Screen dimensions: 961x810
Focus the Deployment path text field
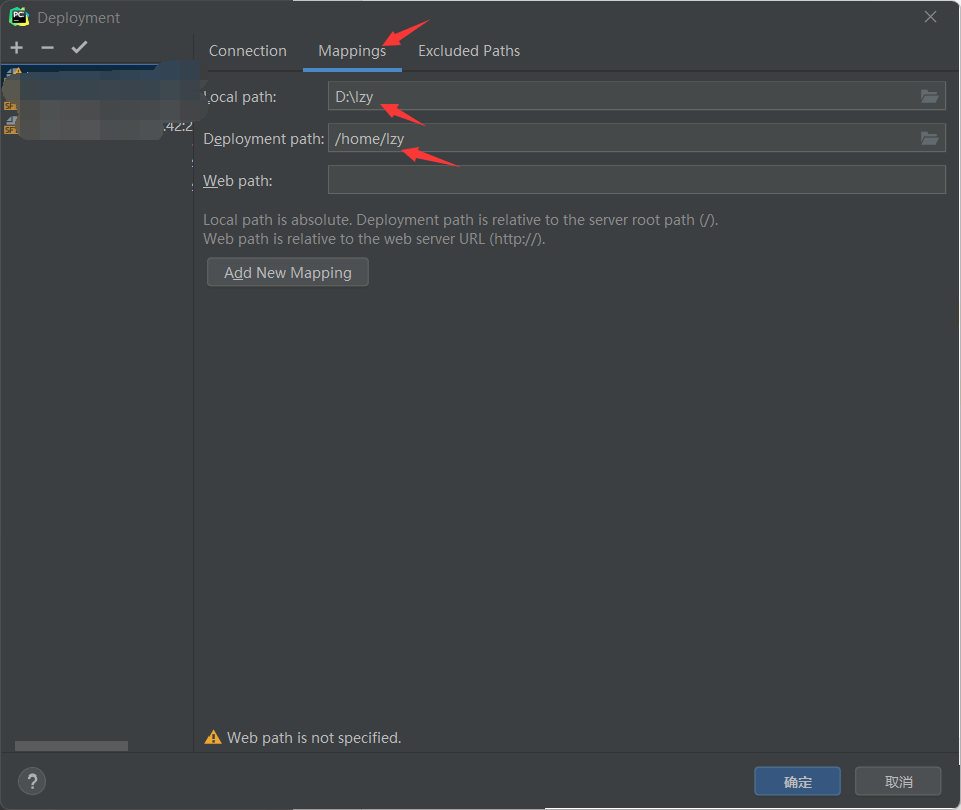[x=620, y=139]
